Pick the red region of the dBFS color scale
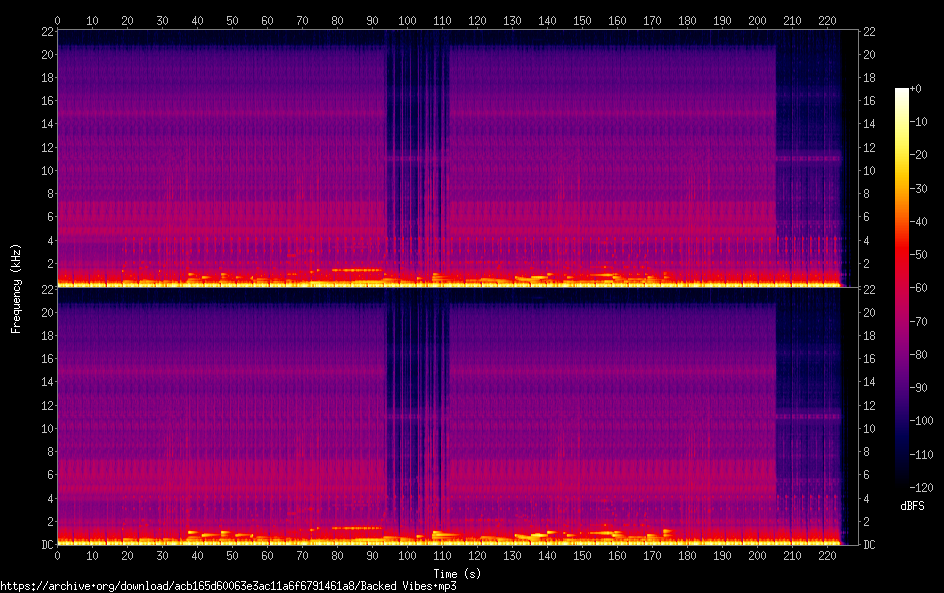Screen dimensions: 944x593 pos(902,255)
